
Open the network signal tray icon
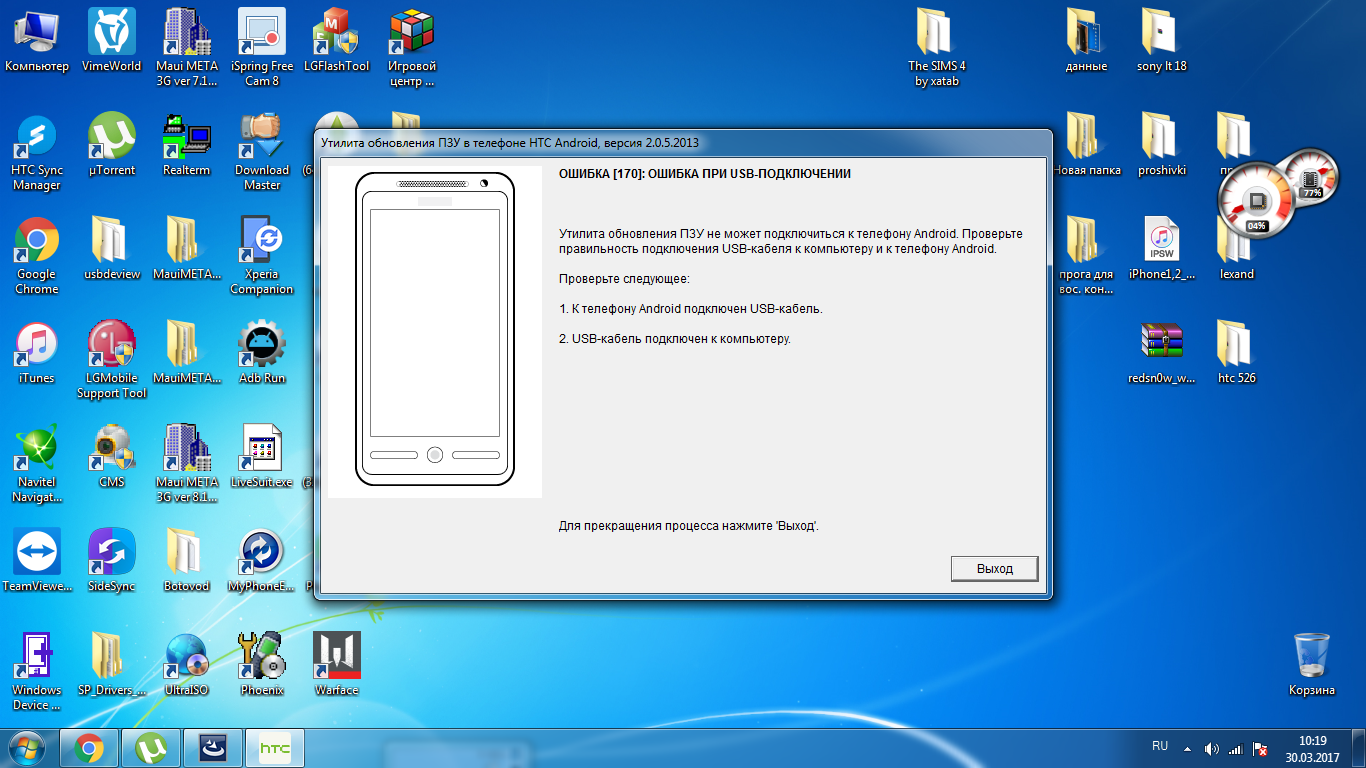[1236, 749]
